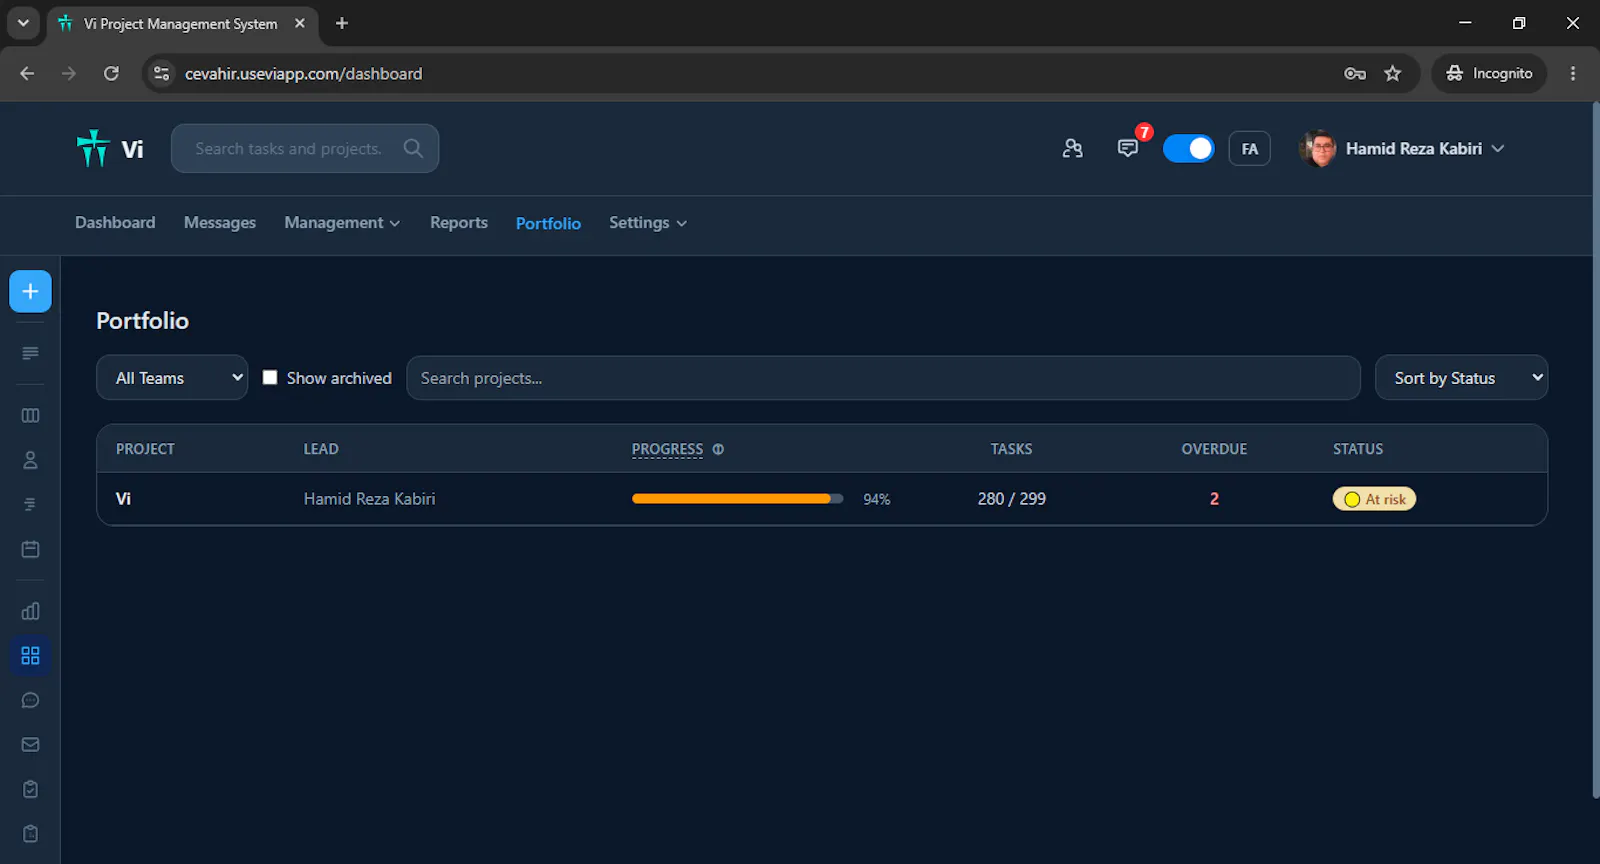Viewport: 1600px width, 864px height.
Task: Click the user avatar photo
Action: pos(1318,148)
